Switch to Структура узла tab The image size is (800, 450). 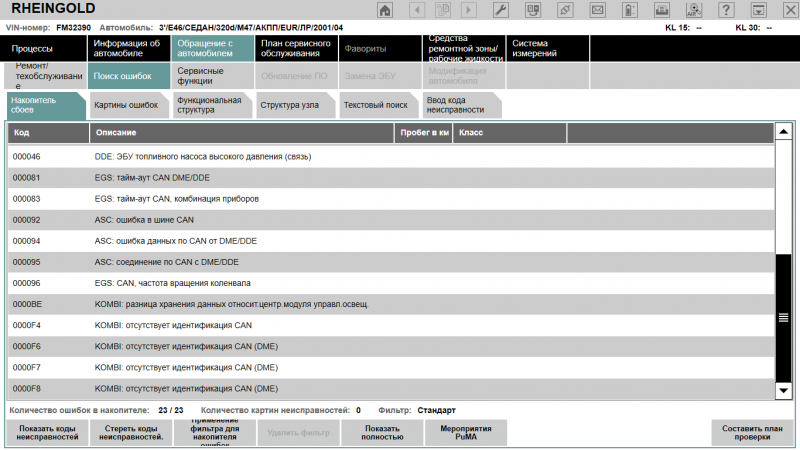(x=295, y=105)
